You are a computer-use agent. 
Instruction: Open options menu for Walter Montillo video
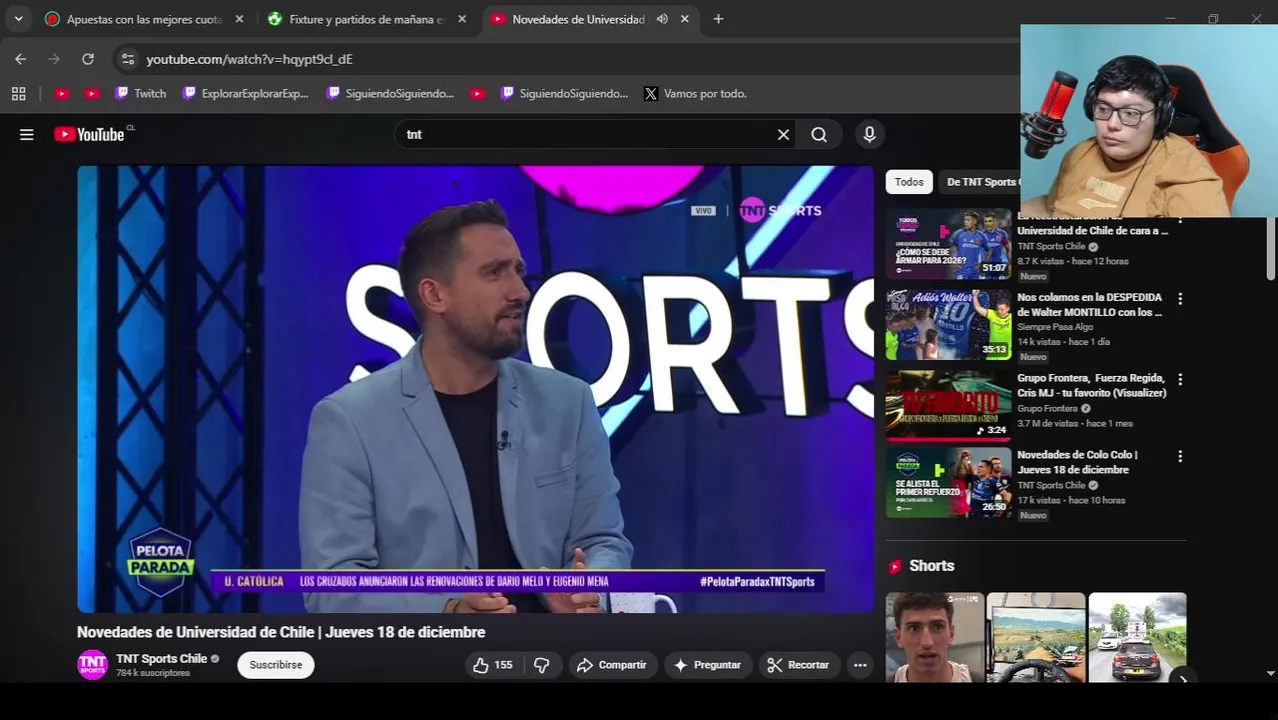(1180, 299)
